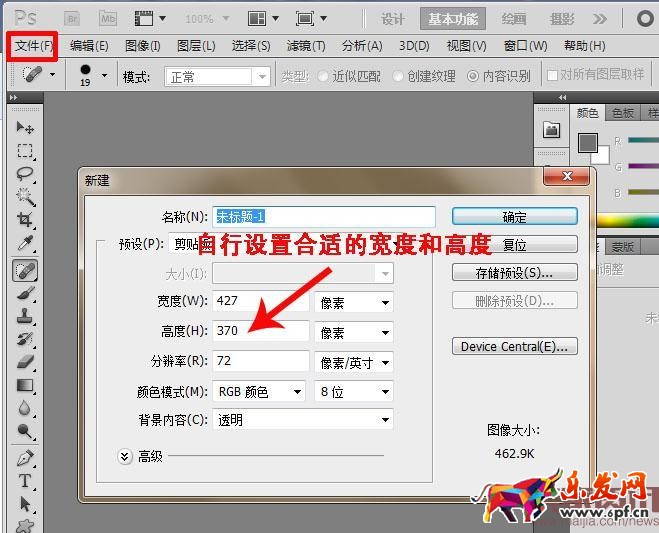Select the Content-Aware radio option
Viewport: 659px width, 533px height.
point(472,76)
